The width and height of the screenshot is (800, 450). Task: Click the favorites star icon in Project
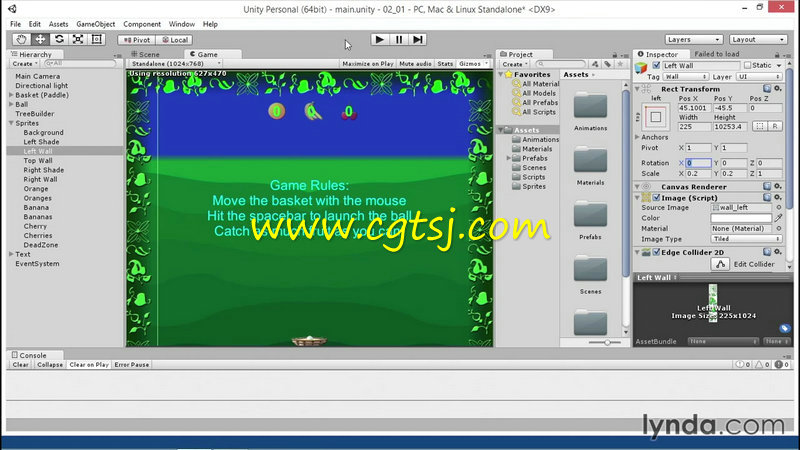[620, 64]
